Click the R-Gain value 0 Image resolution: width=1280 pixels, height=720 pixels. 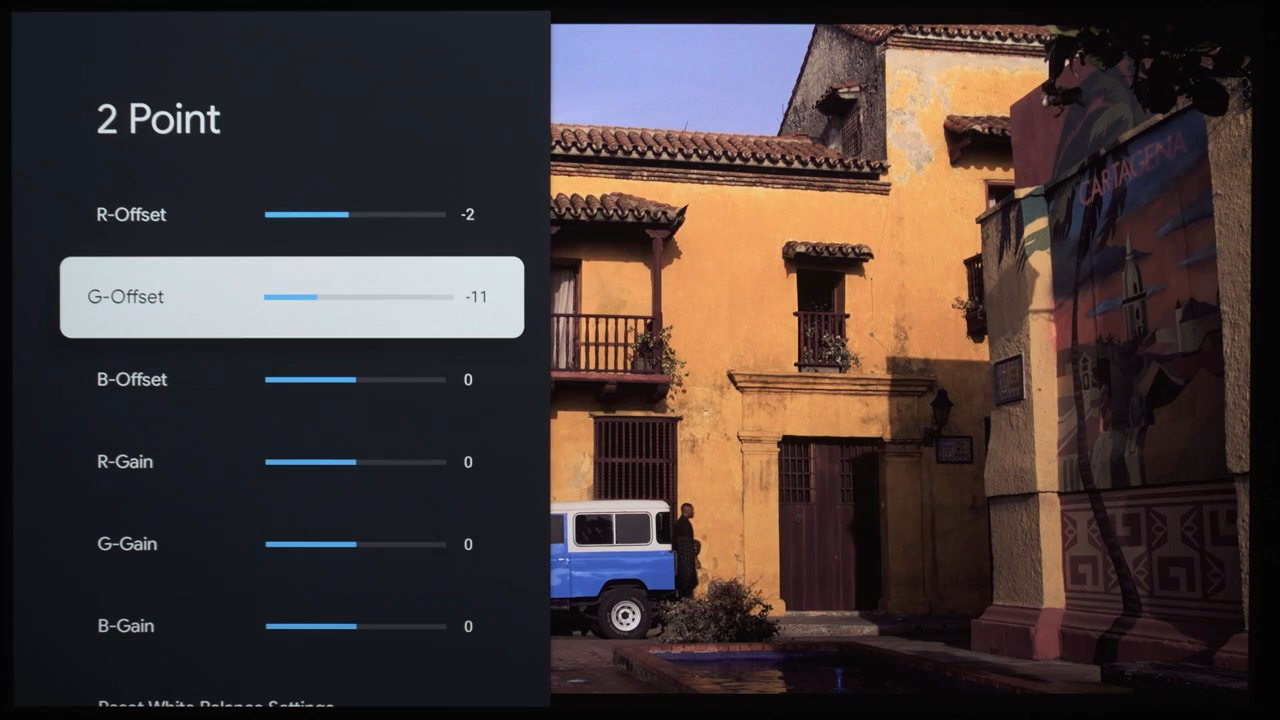[467, 462]
